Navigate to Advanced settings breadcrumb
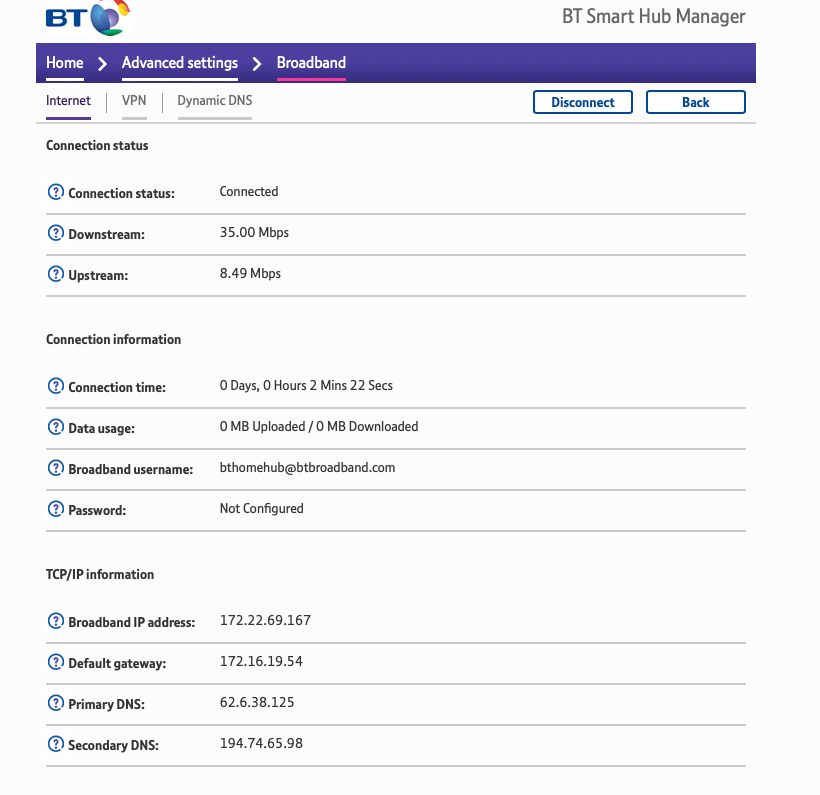Image resolution: width=820 pixels, height=795 pixels. tap(180, 63)
